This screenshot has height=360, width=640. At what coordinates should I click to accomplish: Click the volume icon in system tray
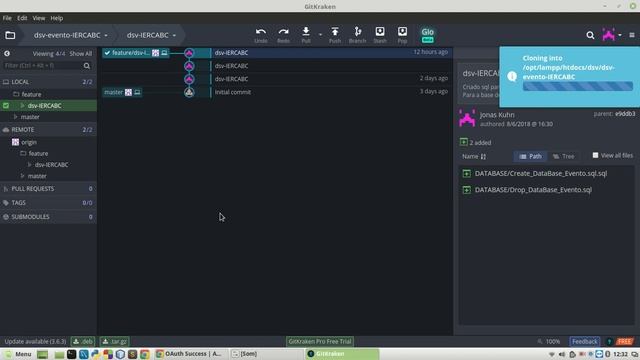coord(562,354)
